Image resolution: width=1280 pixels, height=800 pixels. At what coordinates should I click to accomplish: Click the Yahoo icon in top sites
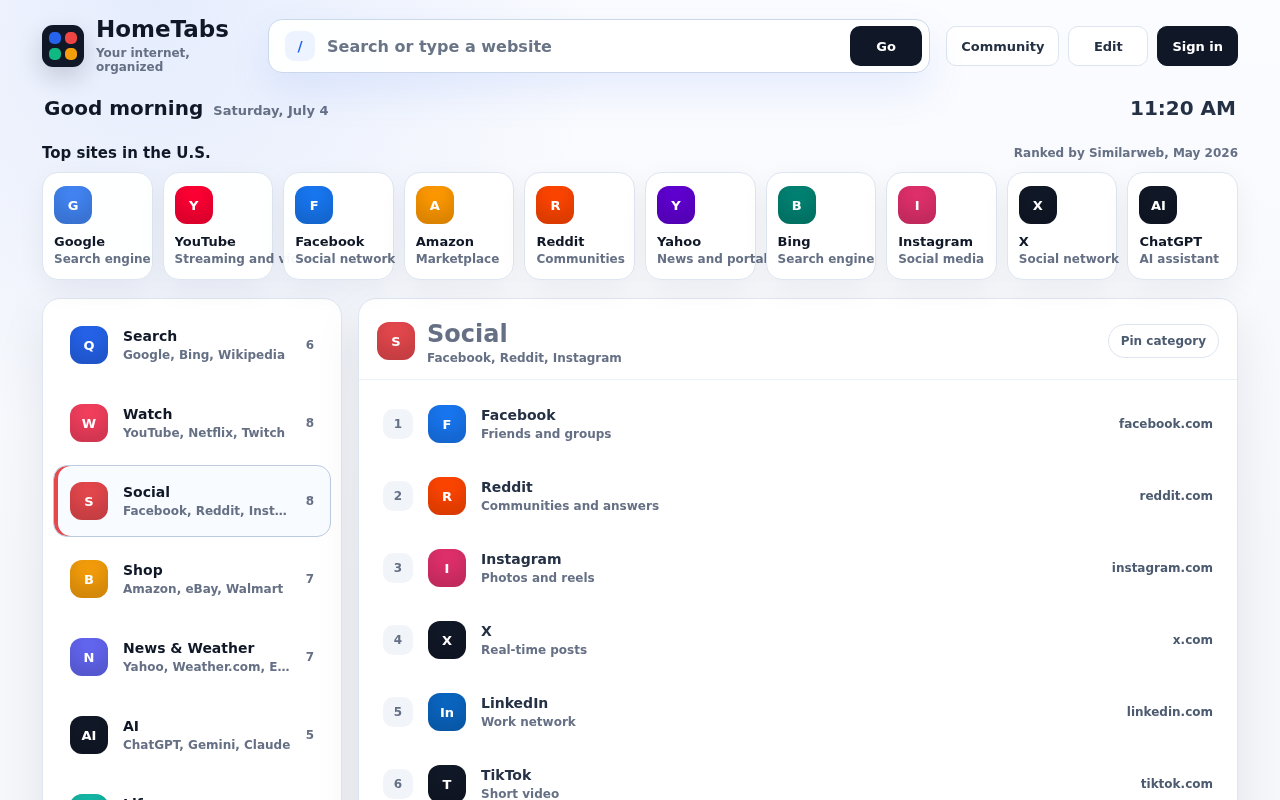pyautogui.click(x=676, y=205)
